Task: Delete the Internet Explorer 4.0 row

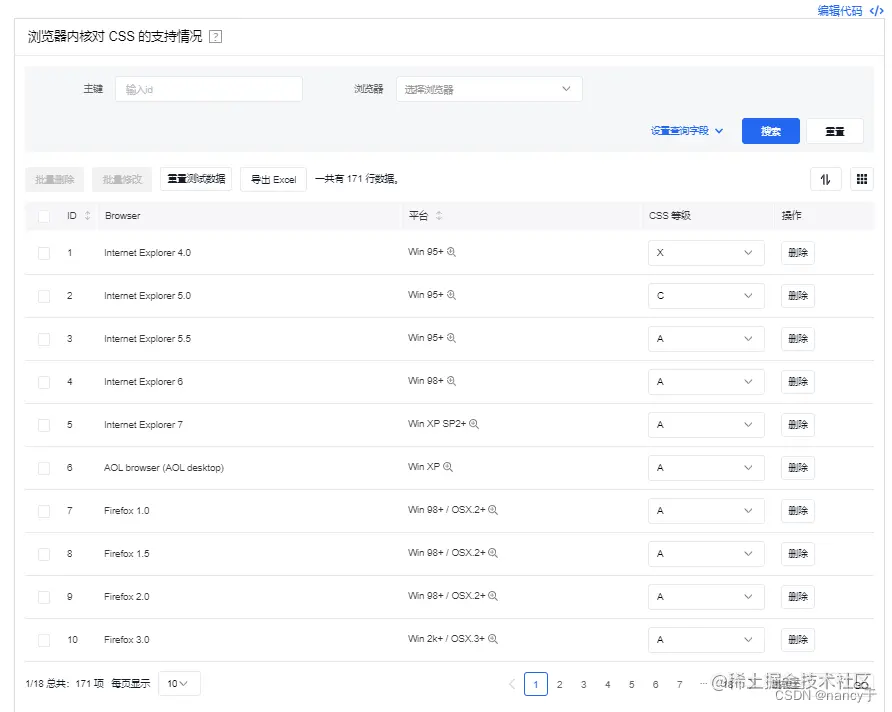Action: pyautogui.click(x=798, y=253)
